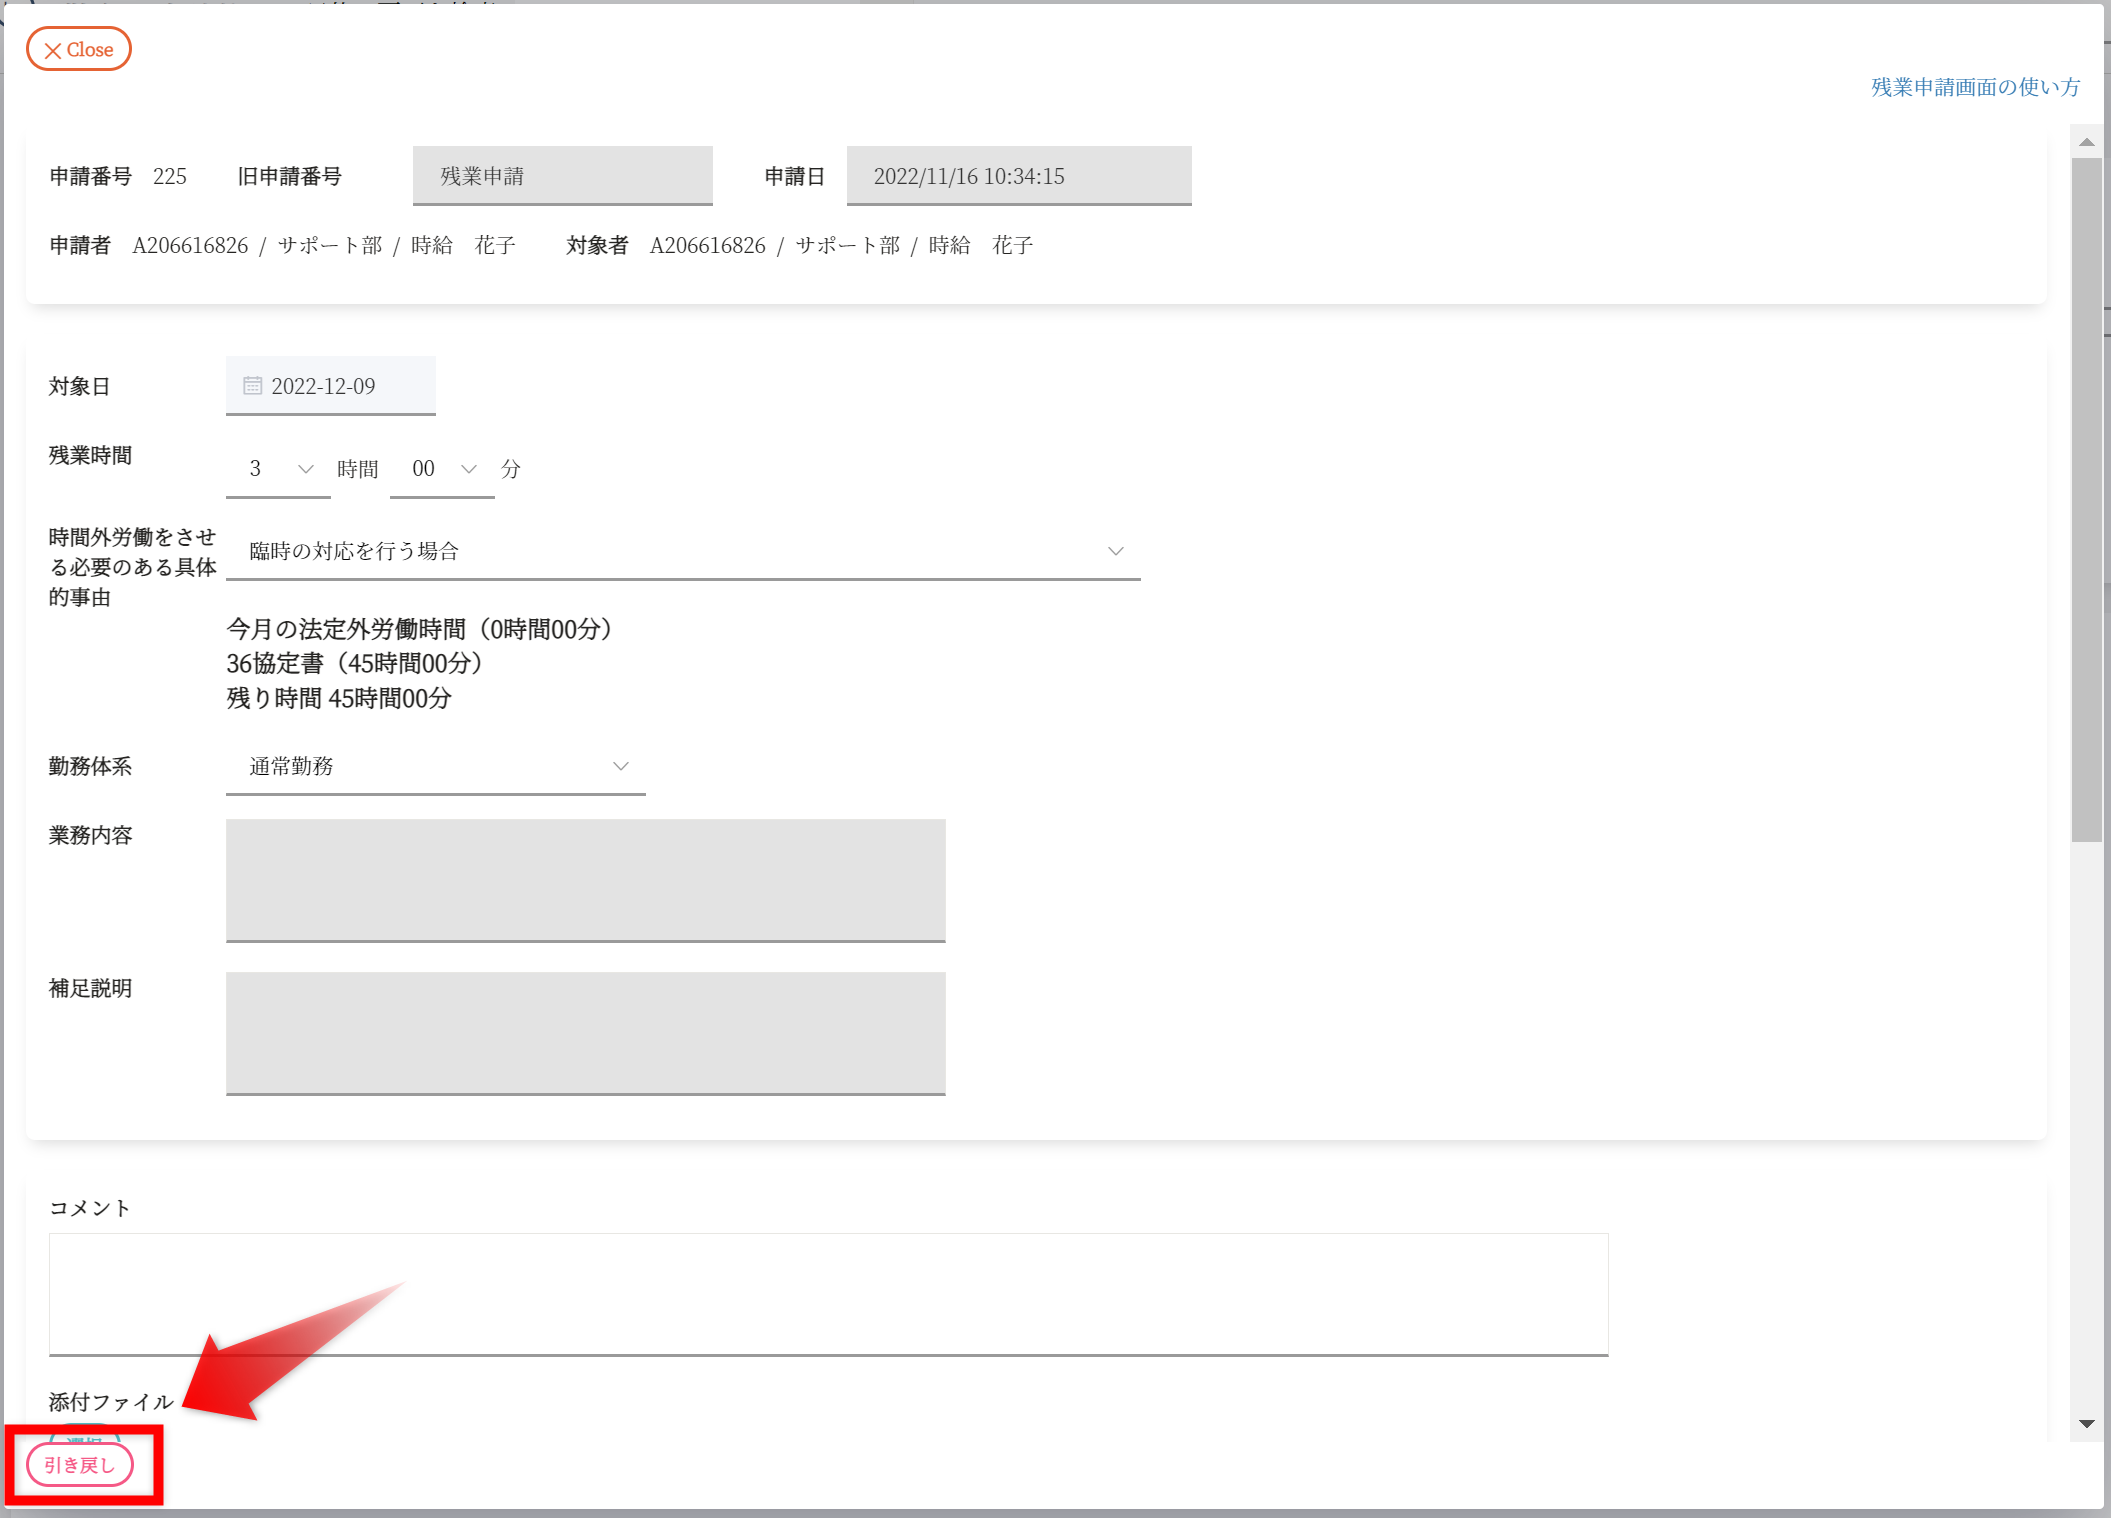Click the 補足説明 text area
Viewport: 2111px width, 1518px height.
(x=585, y=1033)
